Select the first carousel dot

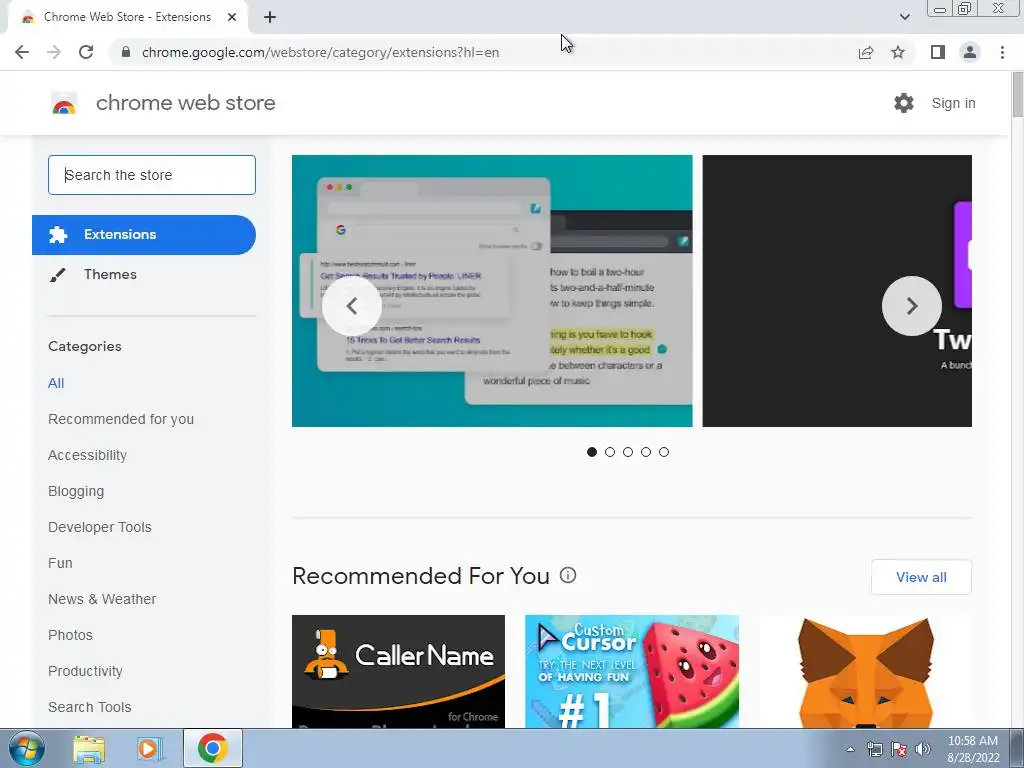coord(592,452)
